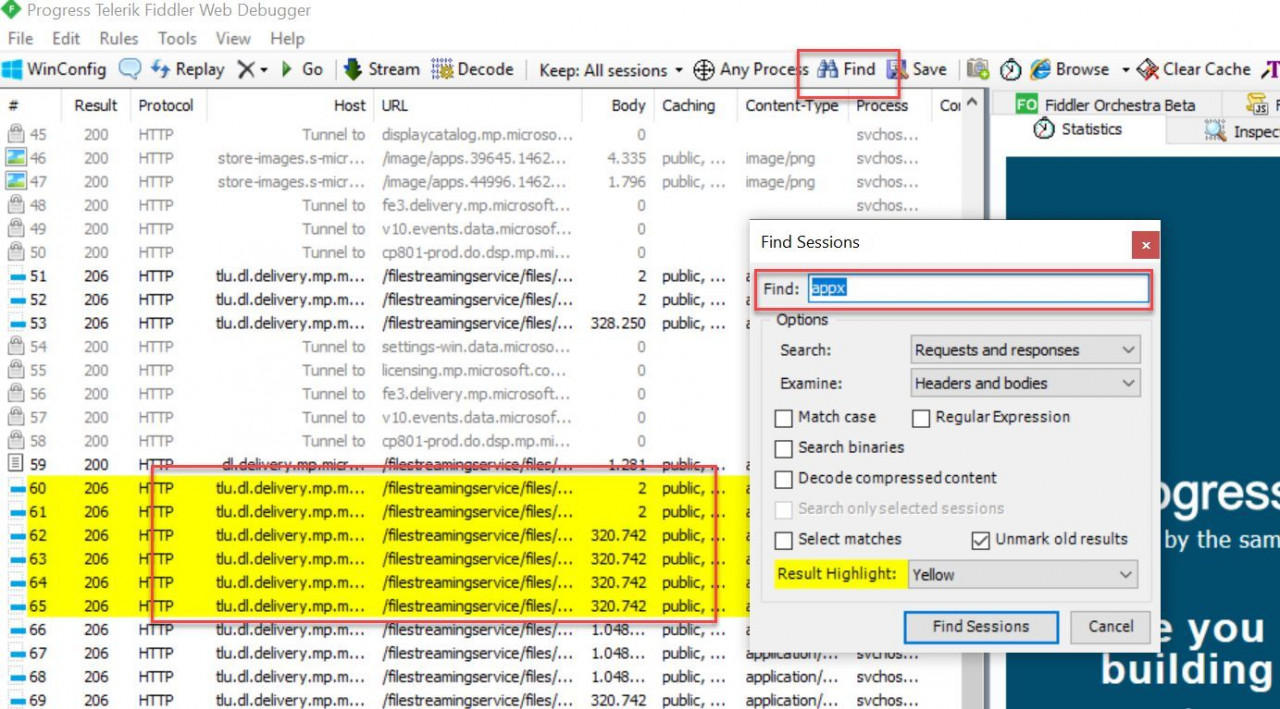The image size is (1280, 709).
Task: Click the Find text input field
Action: (x=979, y=288)
